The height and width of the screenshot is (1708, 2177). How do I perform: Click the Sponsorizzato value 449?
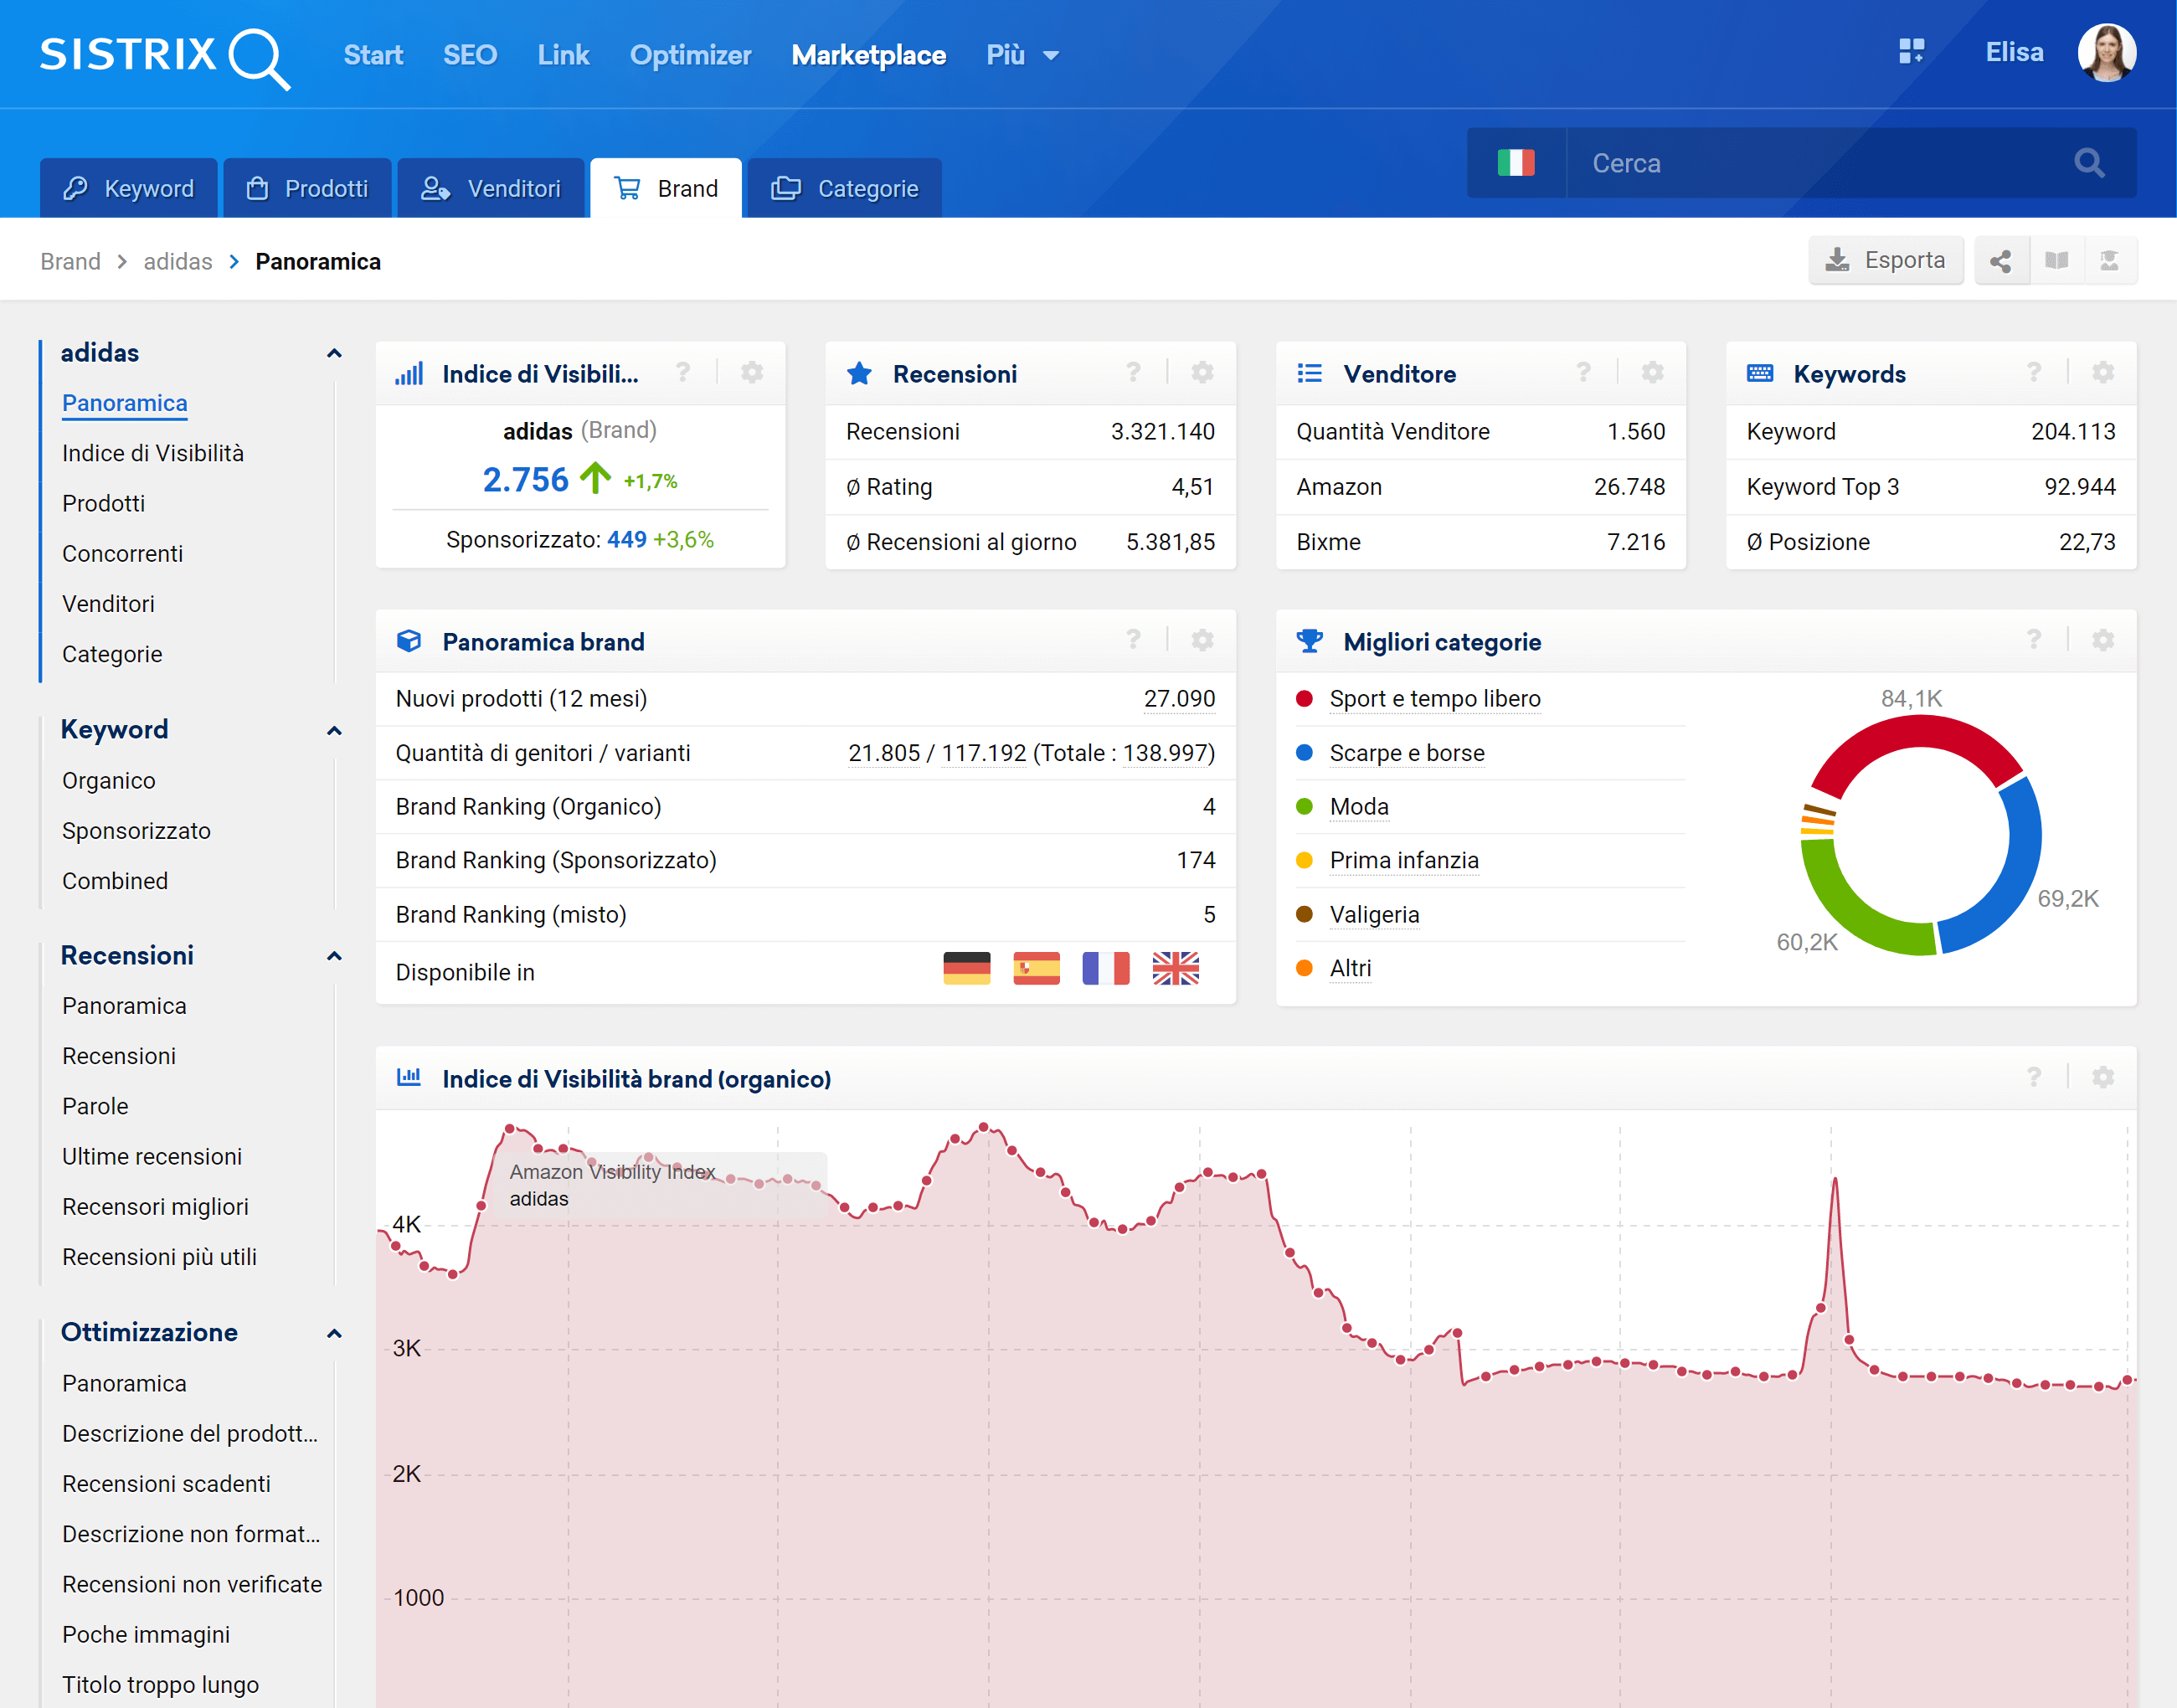coord(626,539)
